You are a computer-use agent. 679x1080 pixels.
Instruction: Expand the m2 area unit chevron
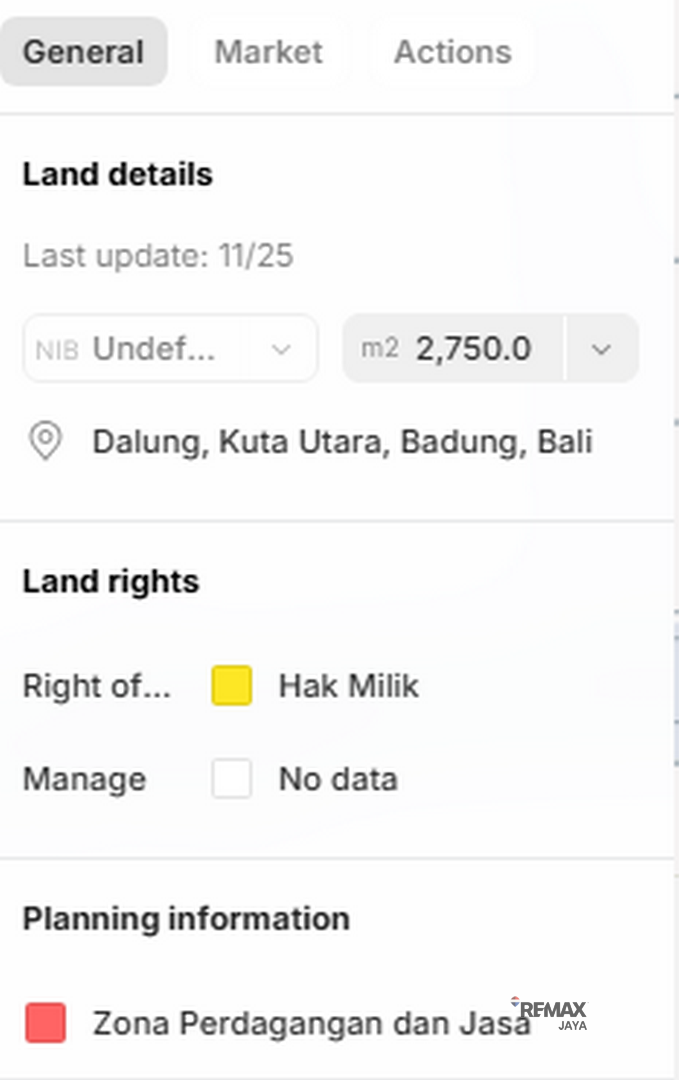[601, 349]
